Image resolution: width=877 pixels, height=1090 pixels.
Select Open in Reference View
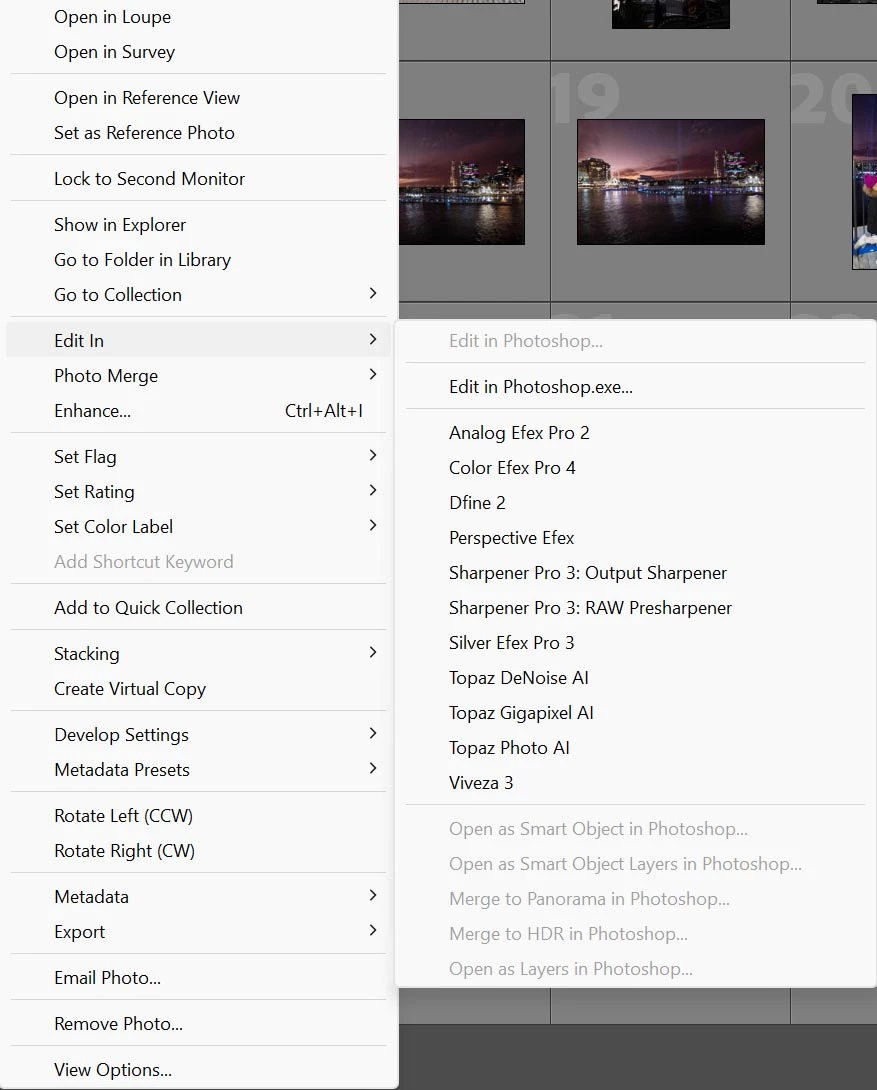click(x=198, y=97)
